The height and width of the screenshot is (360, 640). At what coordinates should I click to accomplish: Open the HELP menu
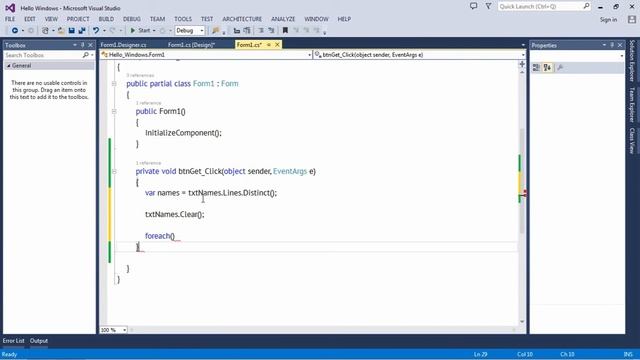344,19
